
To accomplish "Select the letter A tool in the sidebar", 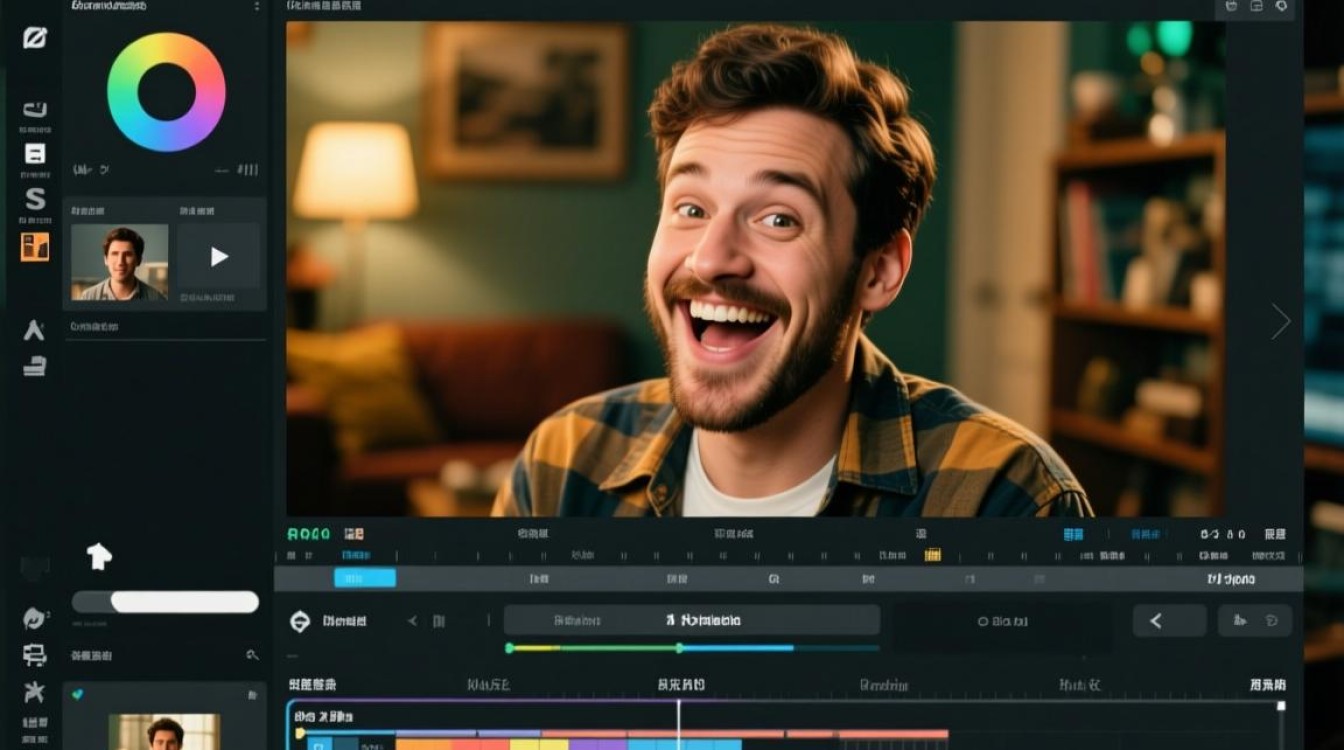I will point(34,331).
